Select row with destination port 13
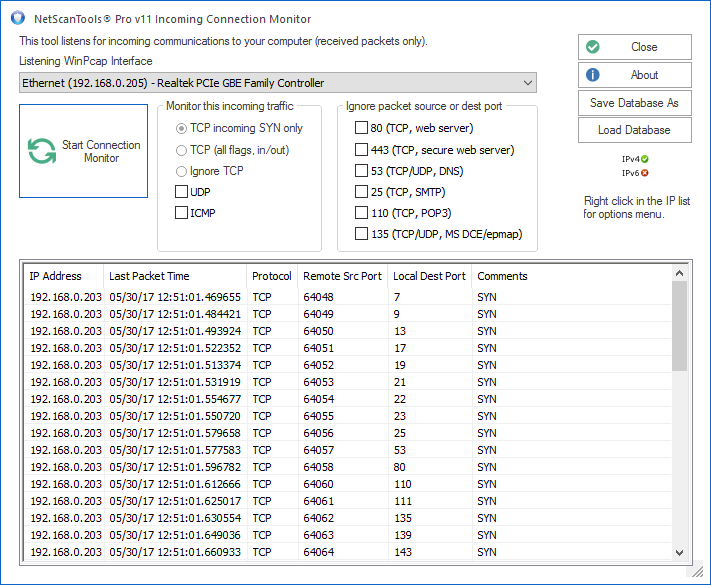 click(347, 331)
